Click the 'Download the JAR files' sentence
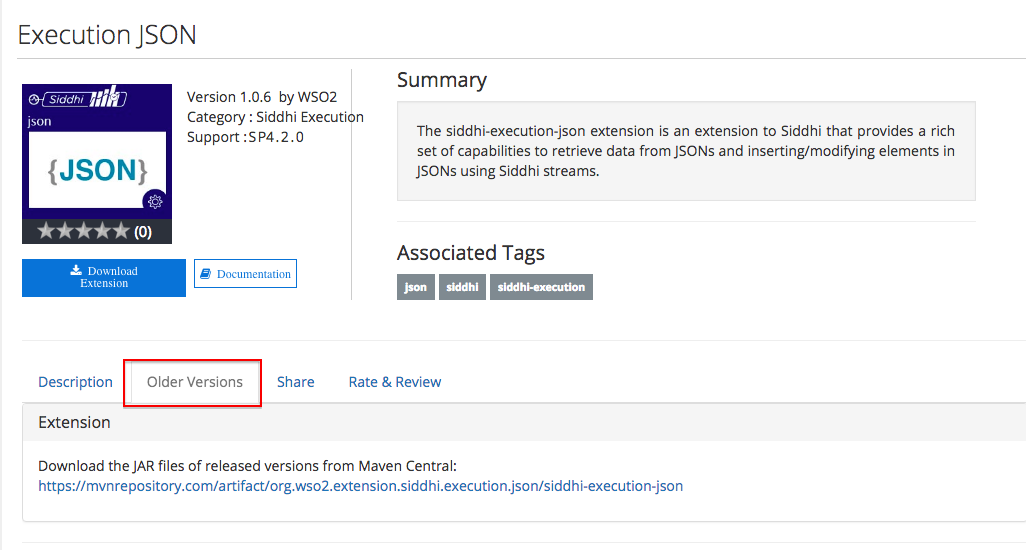The image size is (1026, 550). 247,466
